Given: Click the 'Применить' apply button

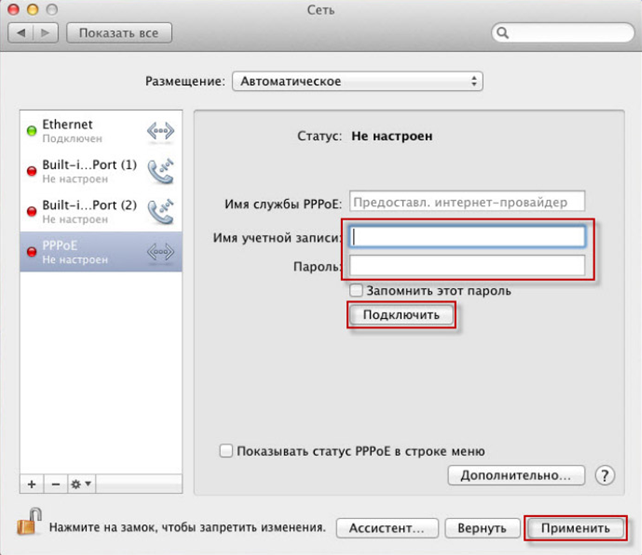Looking at the screenshot, I should (575, 527).
